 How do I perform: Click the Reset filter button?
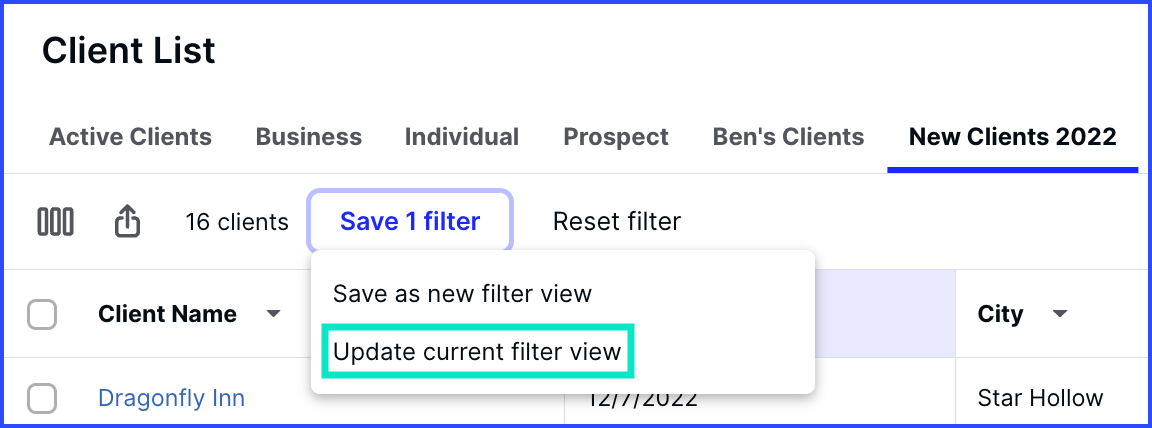tap(616, 221)
